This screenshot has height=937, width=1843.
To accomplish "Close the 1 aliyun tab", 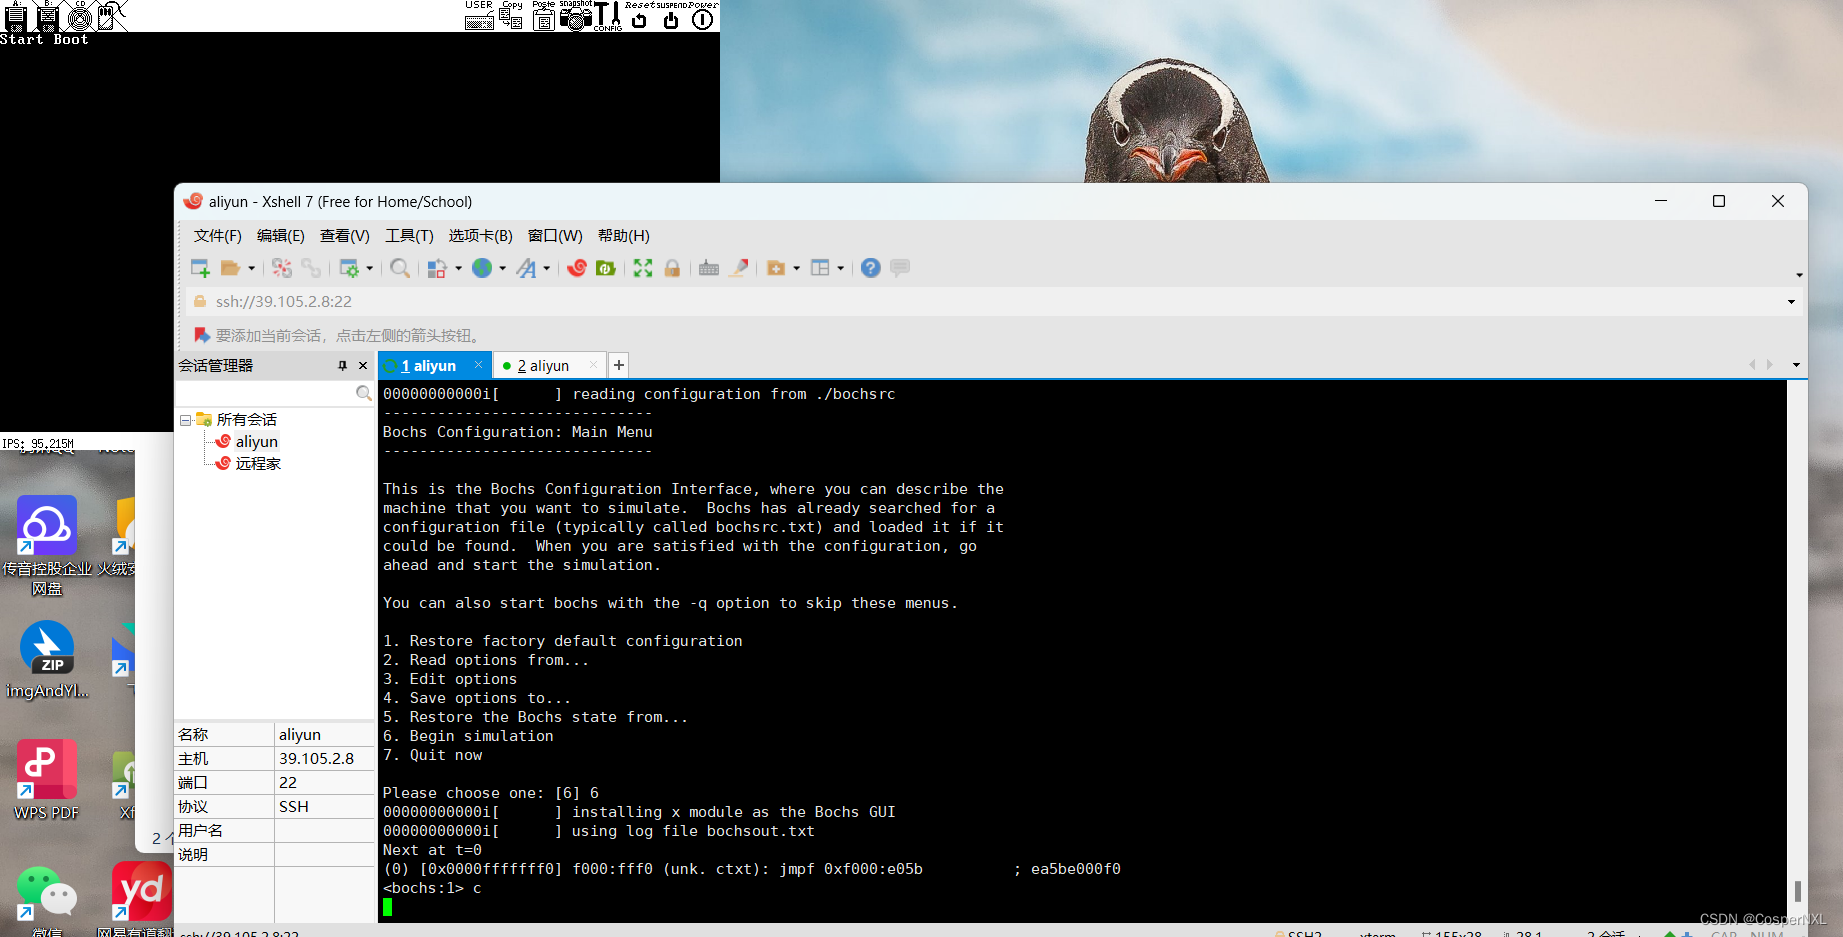I will 478,365.
